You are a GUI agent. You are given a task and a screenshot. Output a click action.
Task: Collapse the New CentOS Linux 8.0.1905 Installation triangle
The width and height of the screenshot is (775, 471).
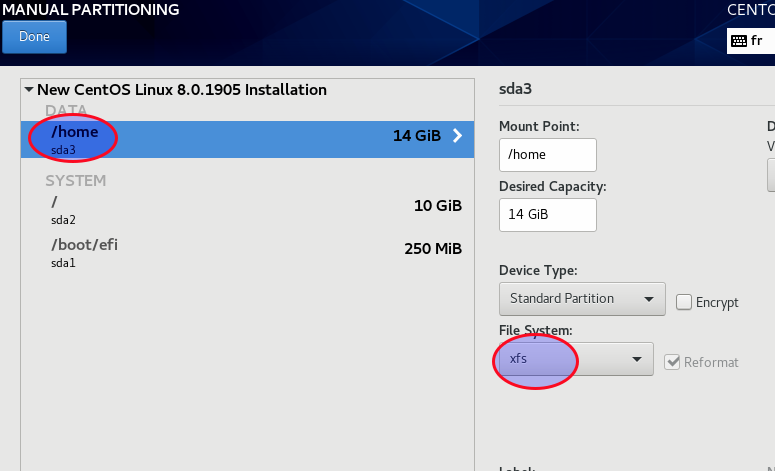click(29, 90)
